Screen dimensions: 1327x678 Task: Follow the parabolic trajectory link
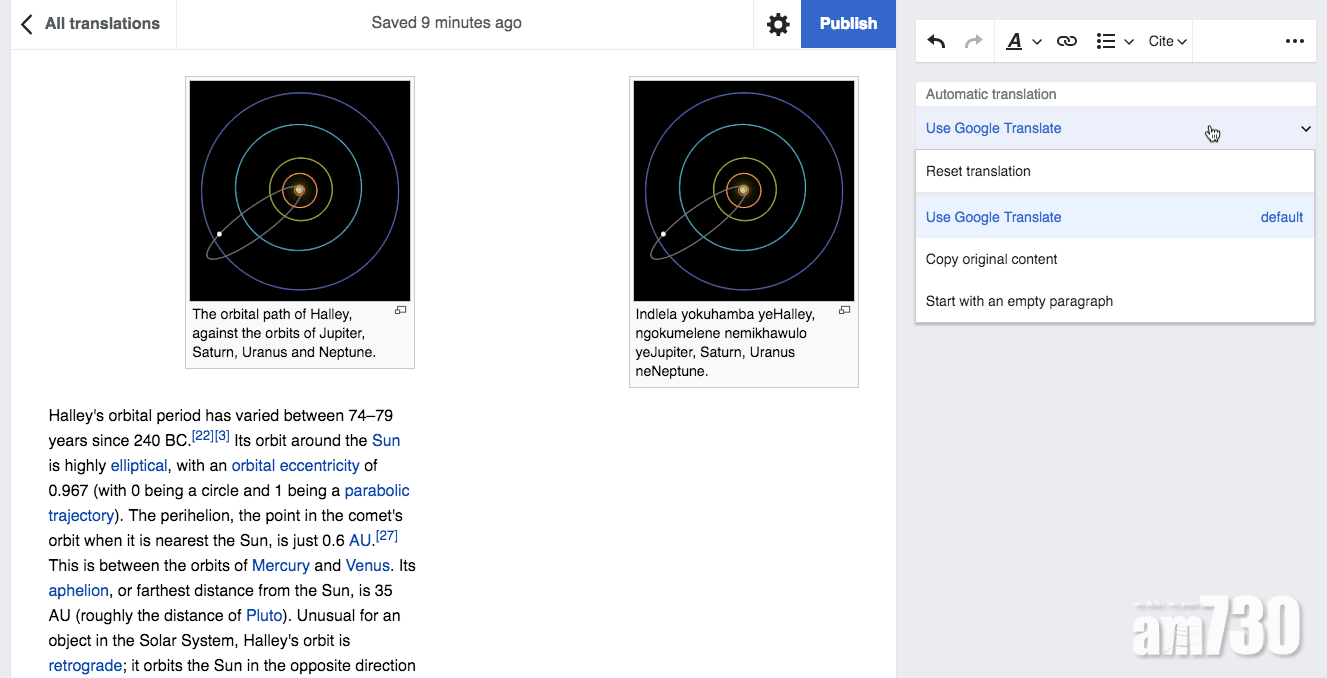(376, 490)
